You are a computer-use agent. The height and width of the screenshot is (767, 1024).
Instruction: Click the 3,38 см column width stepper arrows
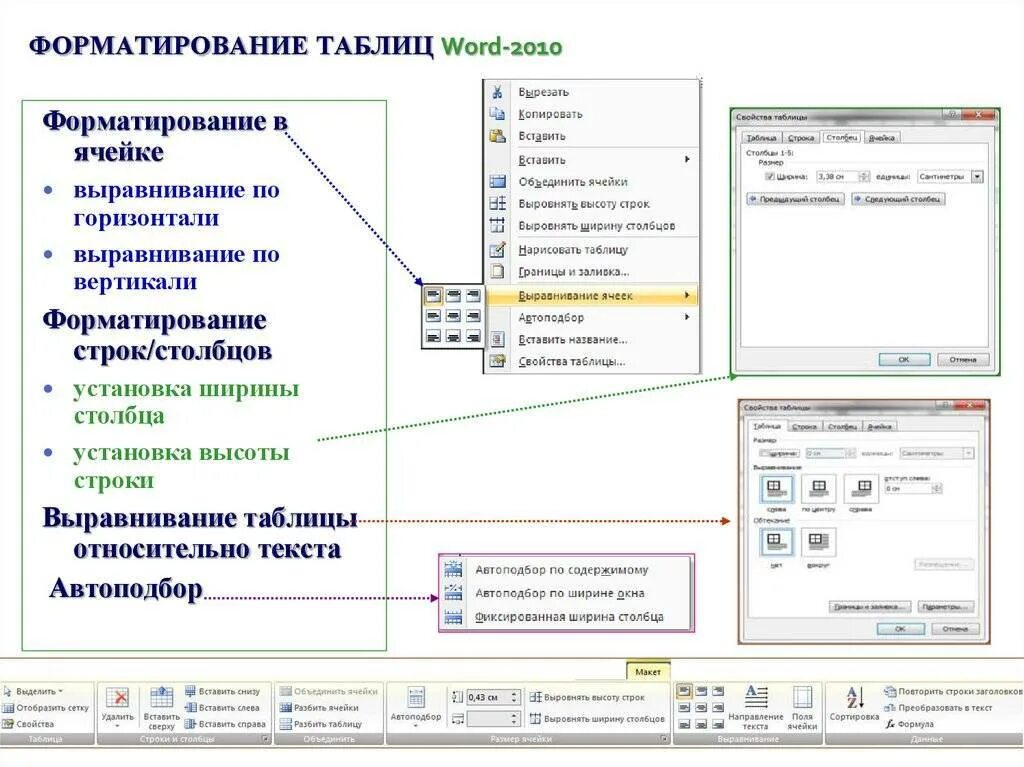click(x=864, y=176)
